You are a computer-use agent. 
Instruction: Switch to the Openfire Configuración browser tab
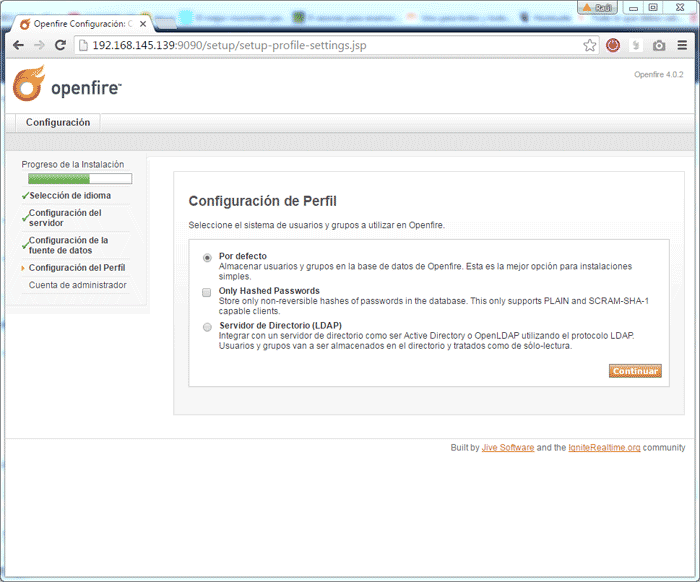coord(82,23)
